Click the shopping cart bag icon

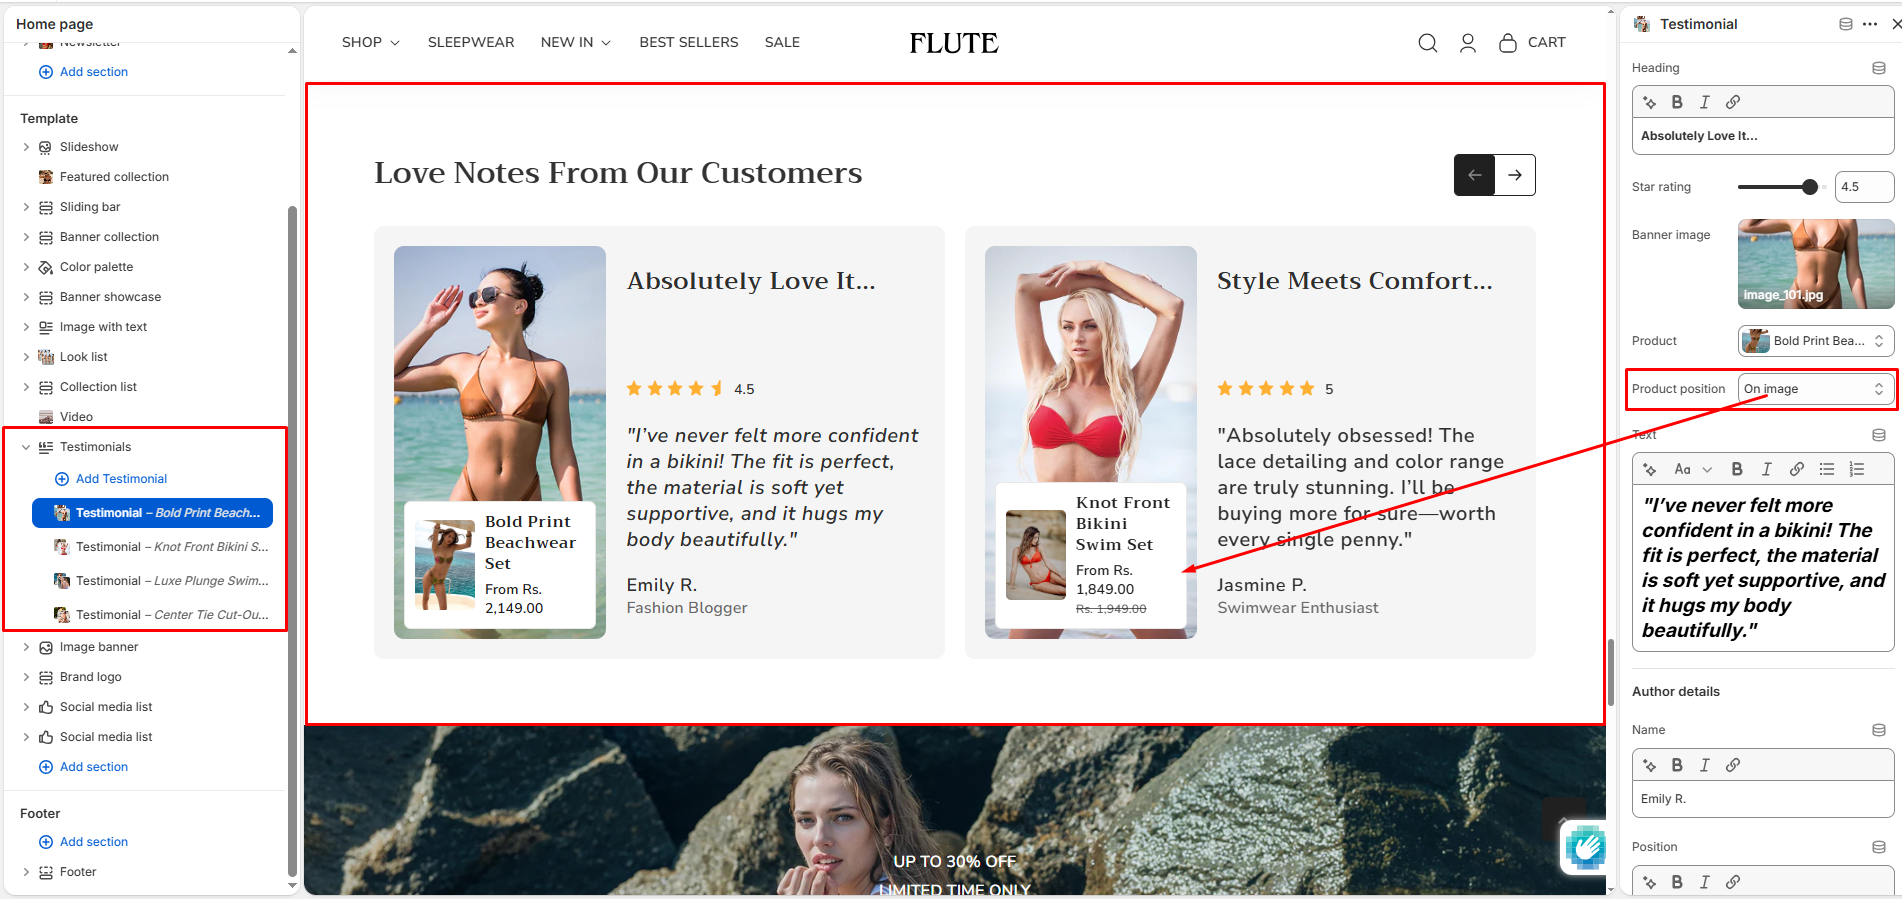coord(1507,43)
